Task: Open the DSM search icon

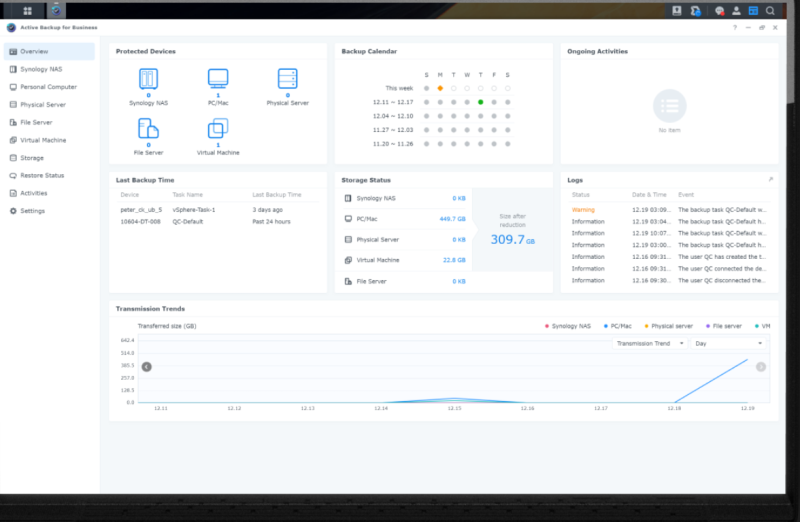Action: click(x=770, y=11)
